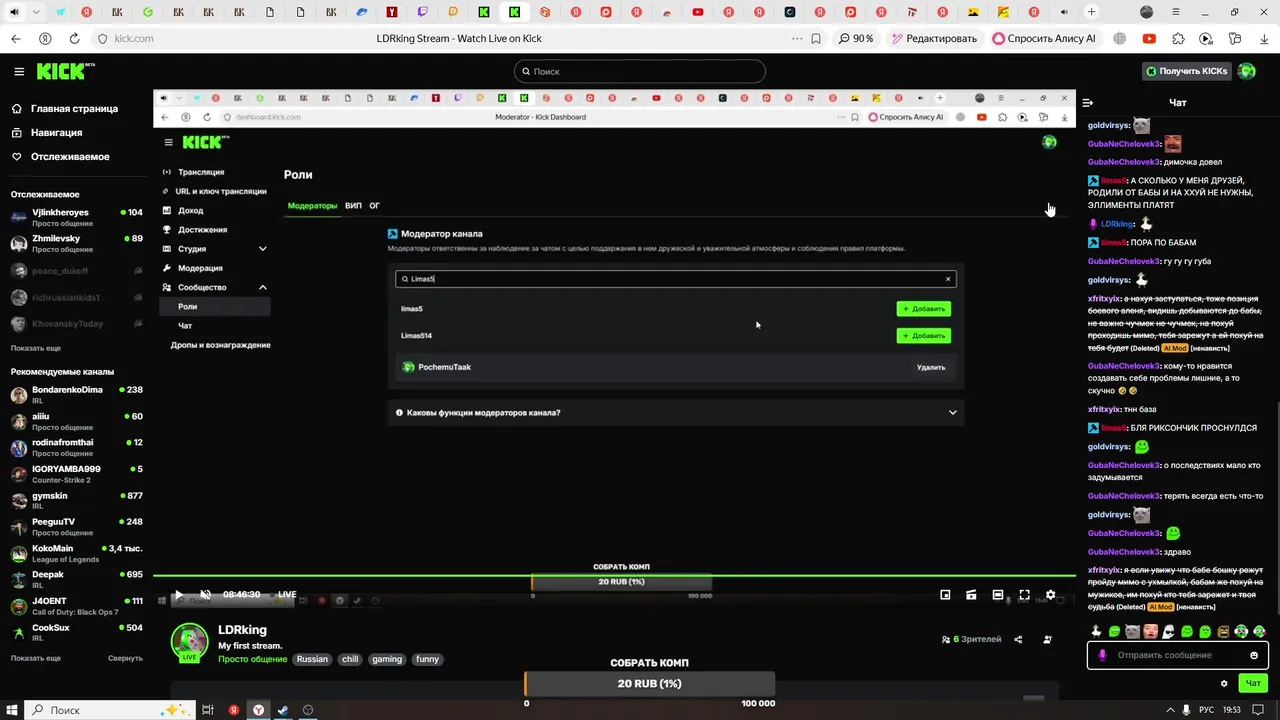Unmute the stream volume
This screenshot has width=1280, height=720.
click(x=205, y=595)
